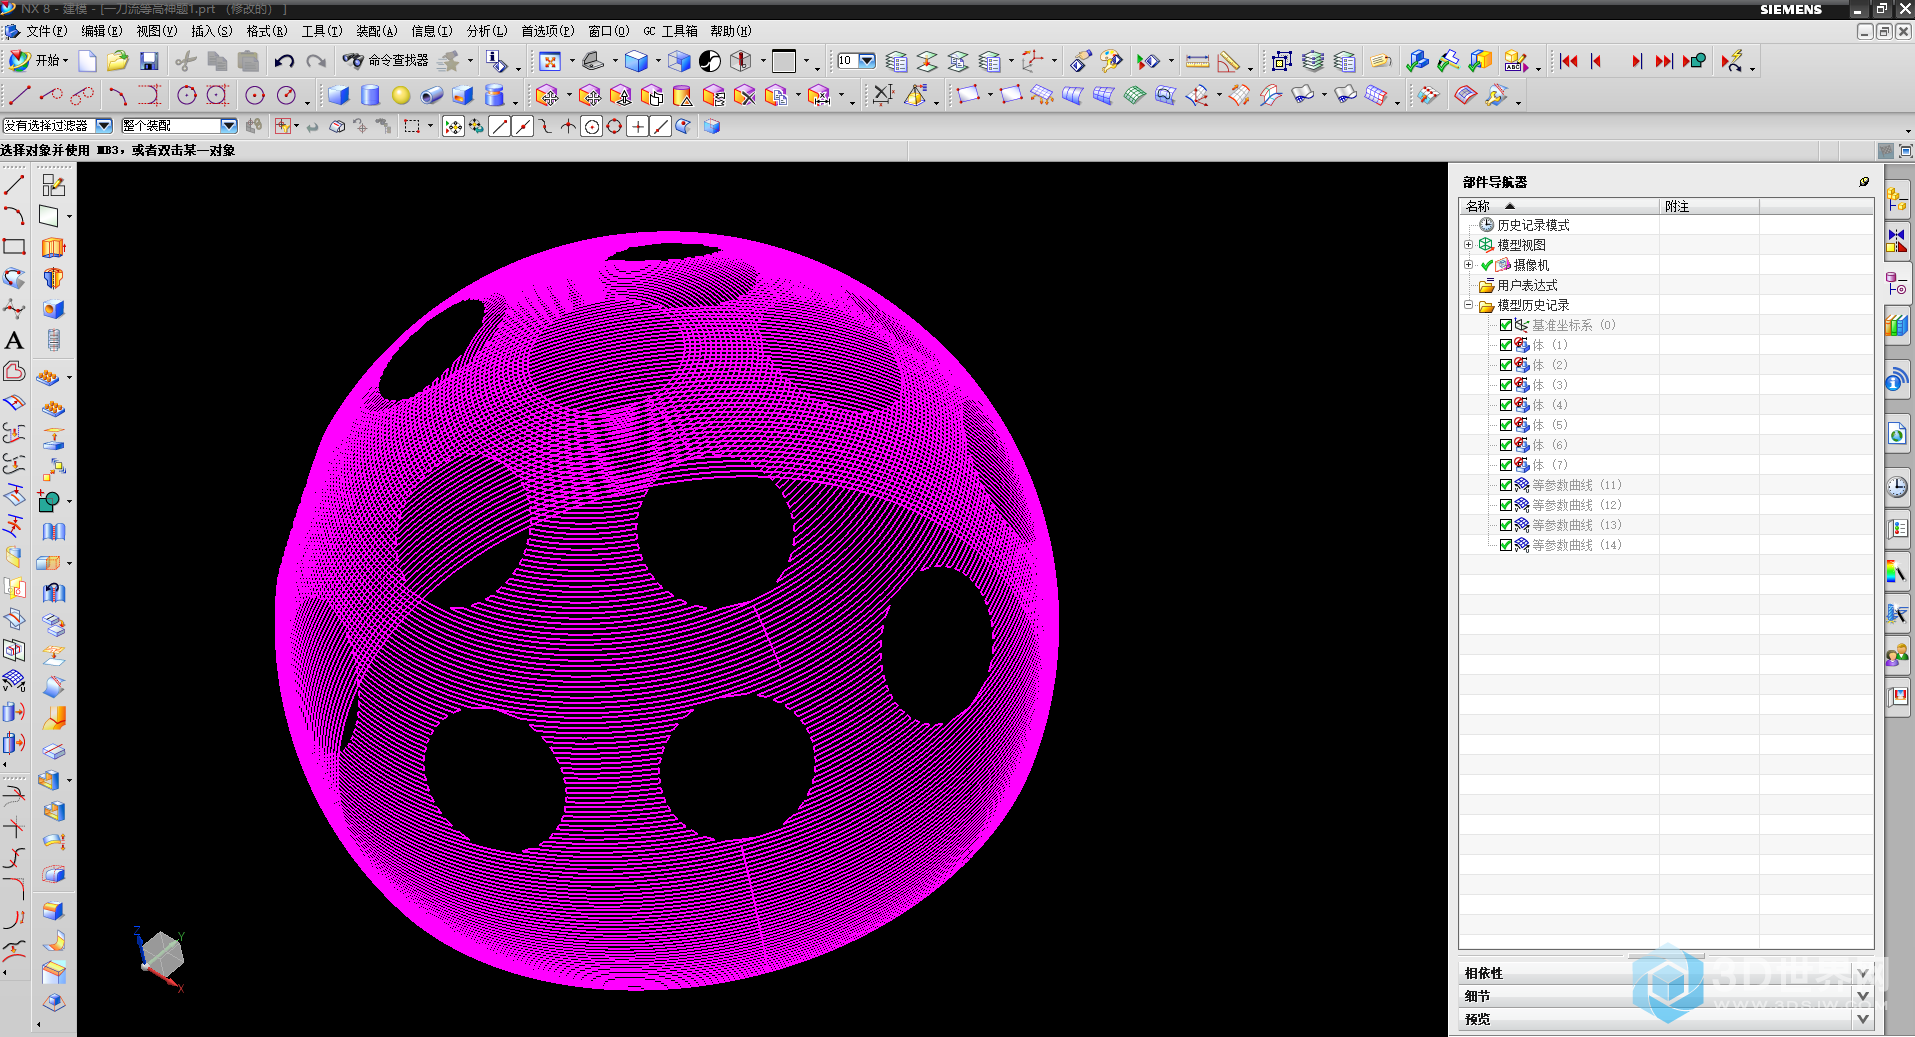The width and height of the screenshot is (1915, 1037).
Task: Click the Edit Object Display palette icon
Action: (1111, 62)
